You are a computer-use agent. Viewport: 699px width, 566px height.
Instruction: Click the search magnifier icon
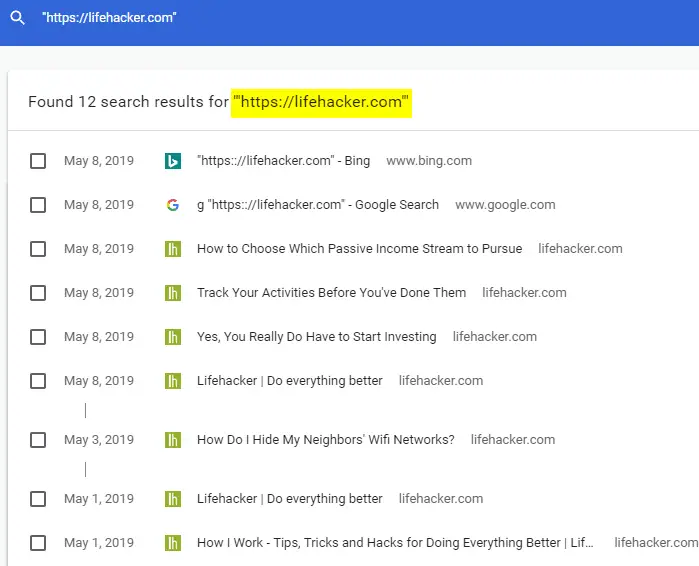tap(17, 18)
